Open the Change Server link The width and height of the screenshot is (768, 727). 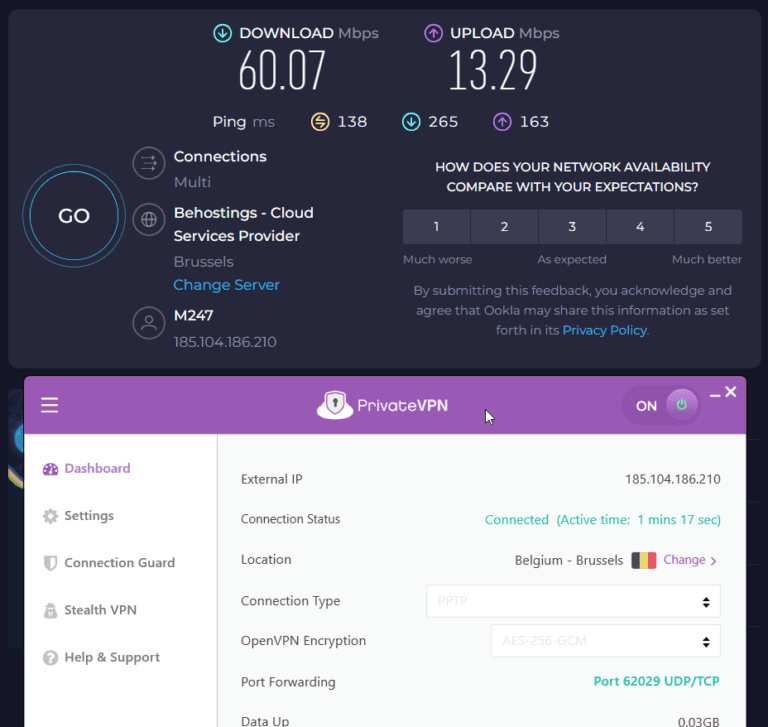point(226,285)
